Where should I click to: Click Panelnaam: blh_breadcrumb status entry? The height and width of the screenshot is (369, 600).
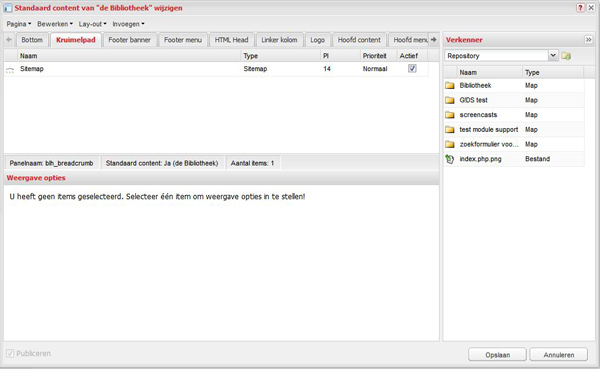tap(51, 163)
